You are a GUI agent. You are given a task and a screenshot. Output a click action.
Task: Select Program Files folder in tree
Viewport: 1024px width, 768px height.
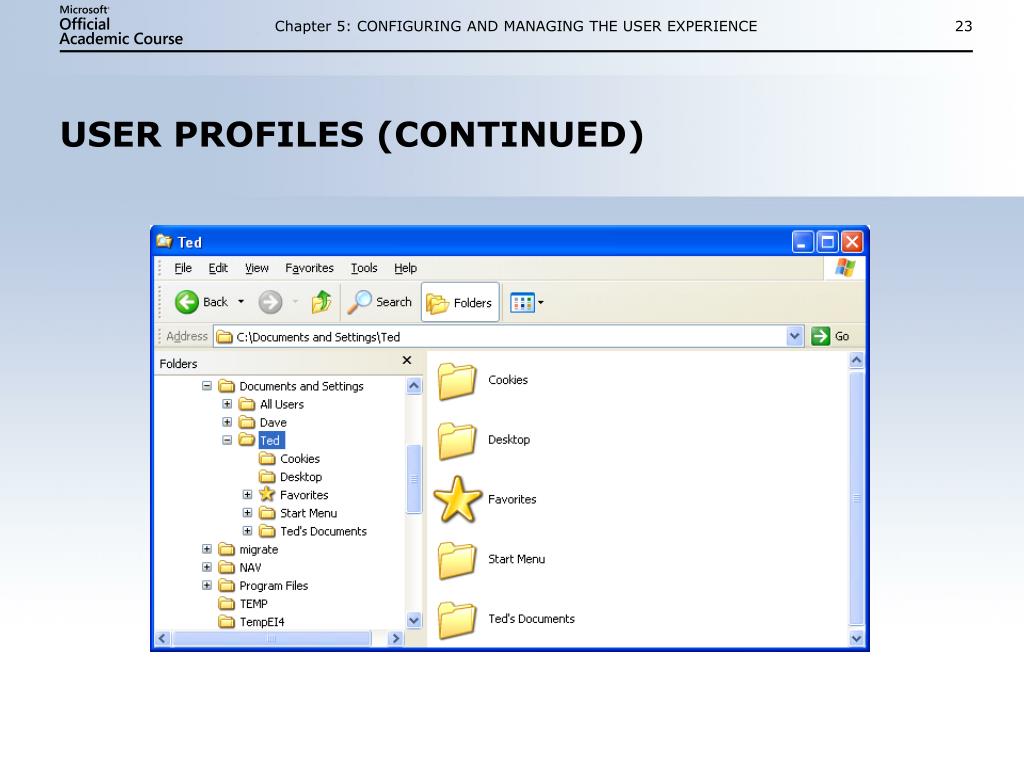point(263,586)
